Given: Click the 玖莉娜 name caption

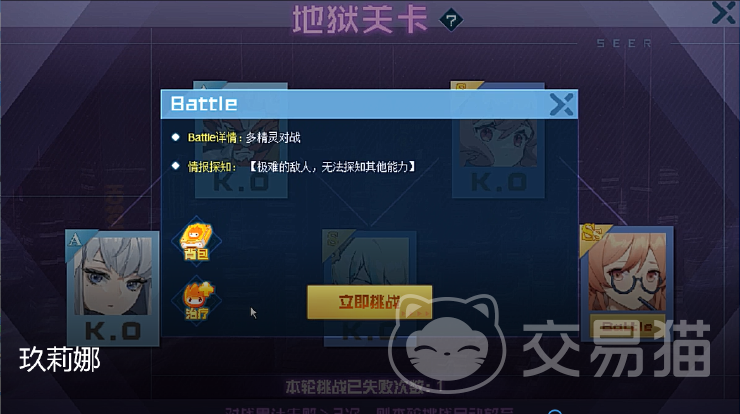Looking at the screenshot, I should point(59,360).
